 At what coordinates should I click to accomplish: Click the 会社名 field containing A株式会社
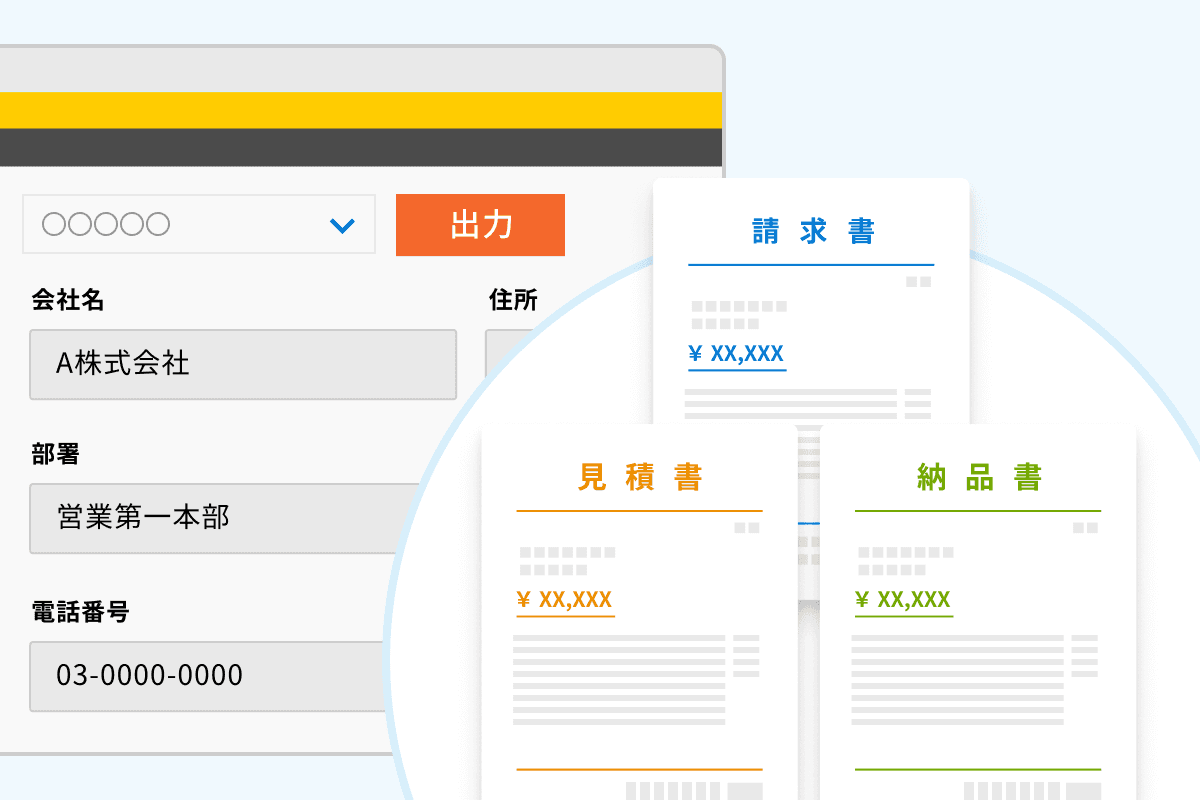242,364
